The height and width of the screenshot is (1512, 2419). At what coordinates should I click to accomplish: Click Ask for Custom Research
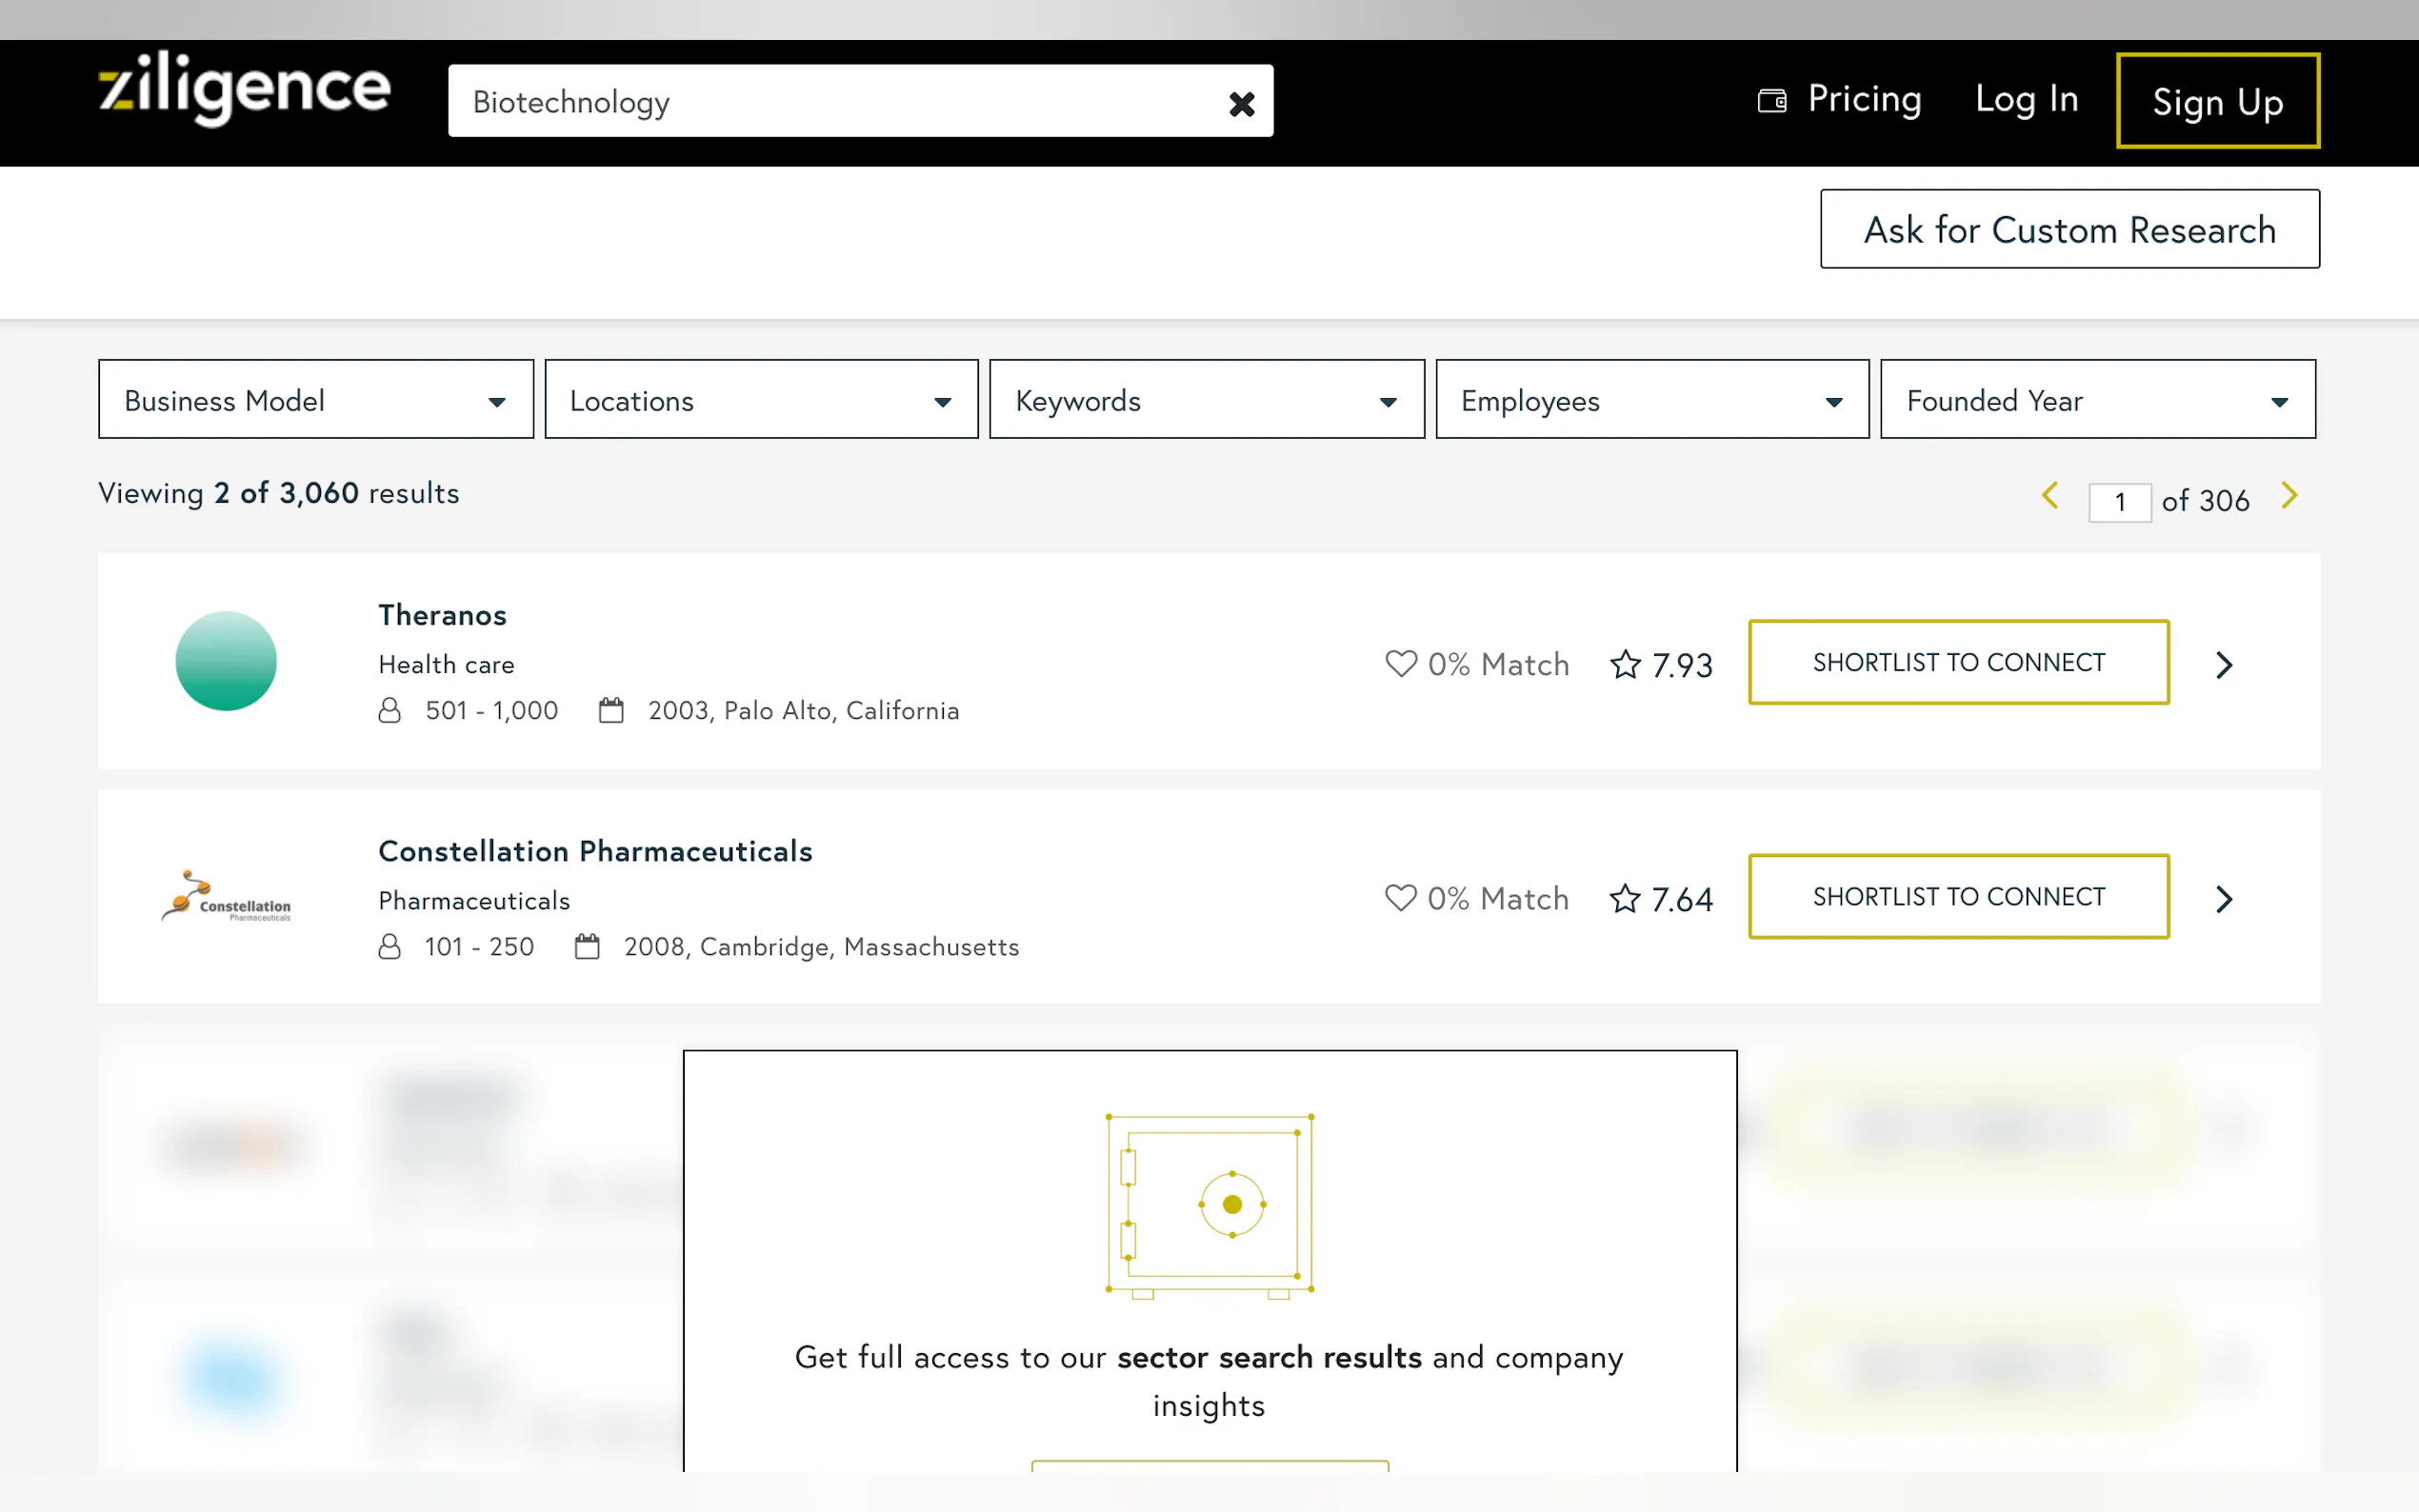tap(2069, 229)
